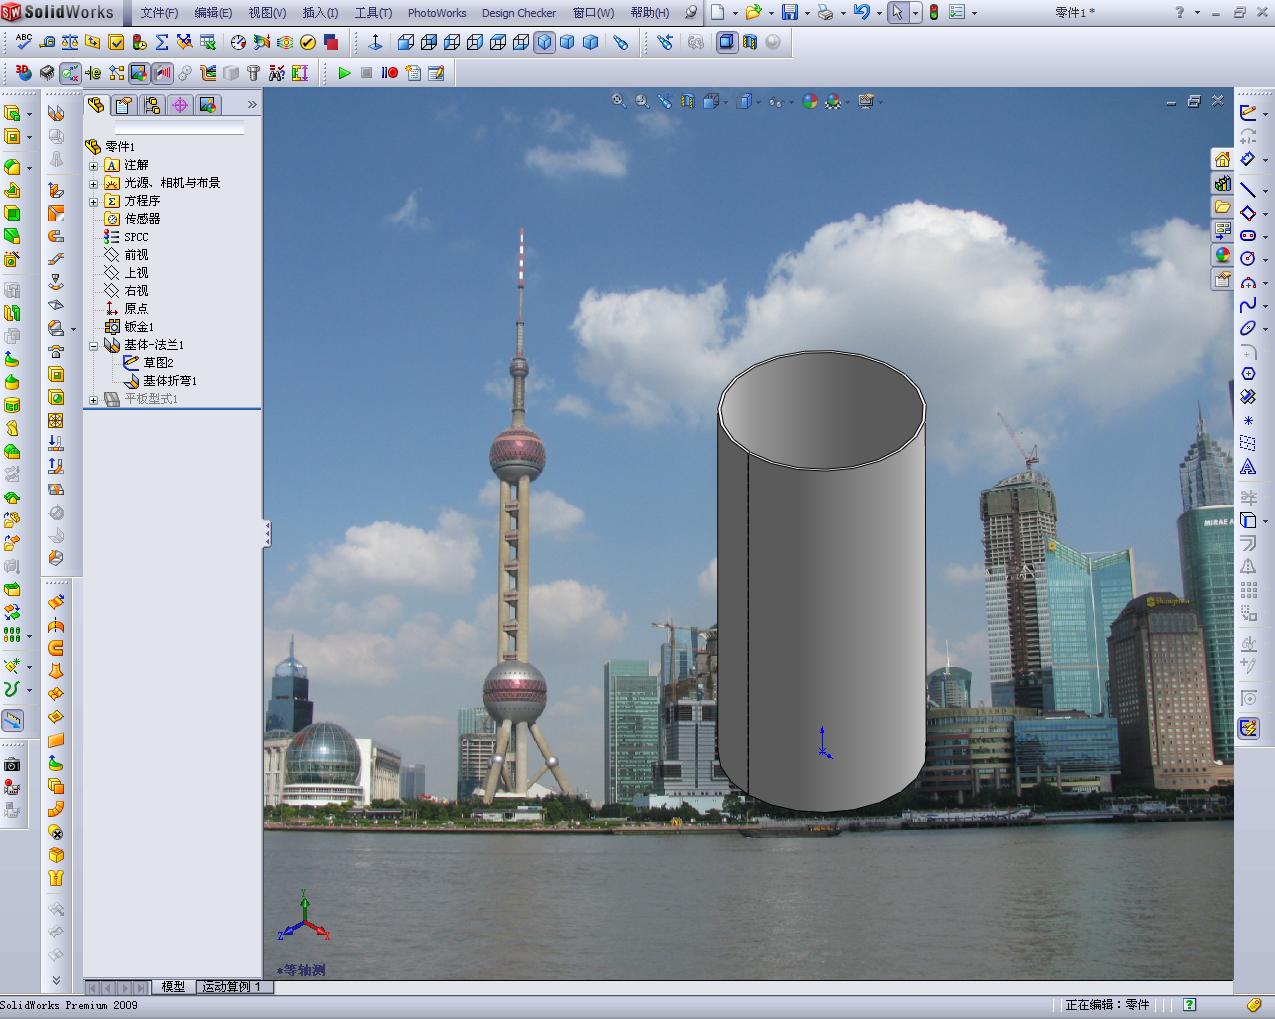Select the Line sketch tool
Screen dimensions: 1275x1019
[1248, 189]
